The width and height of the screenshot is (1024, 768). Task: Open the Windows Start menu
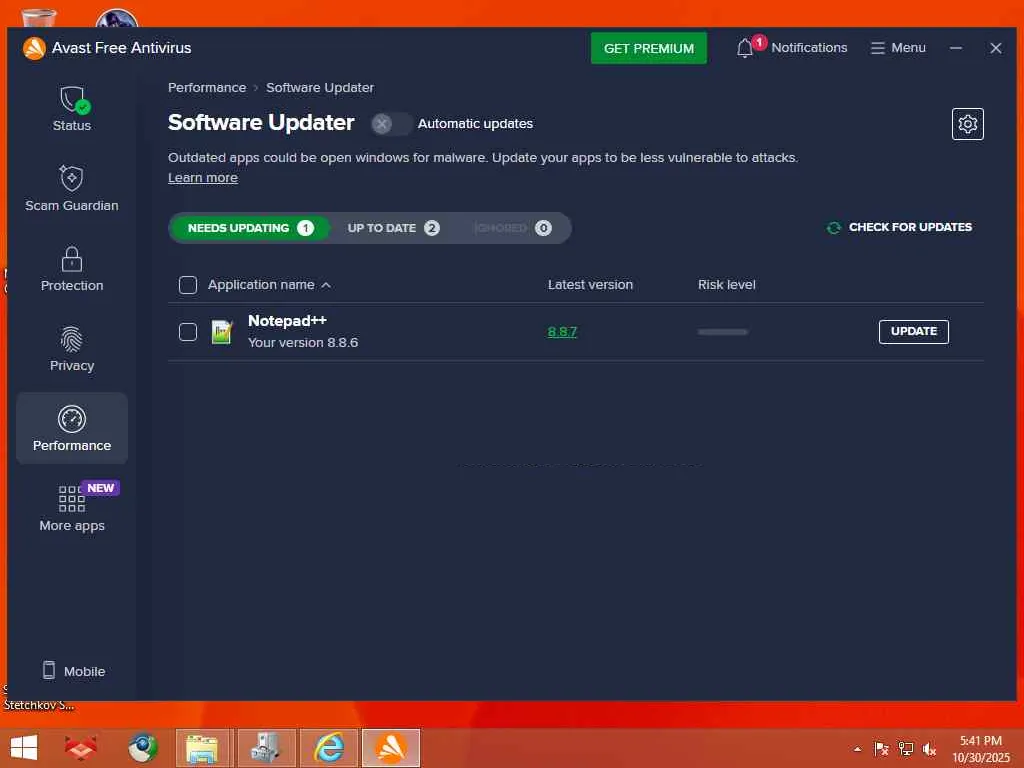[24, 748]
